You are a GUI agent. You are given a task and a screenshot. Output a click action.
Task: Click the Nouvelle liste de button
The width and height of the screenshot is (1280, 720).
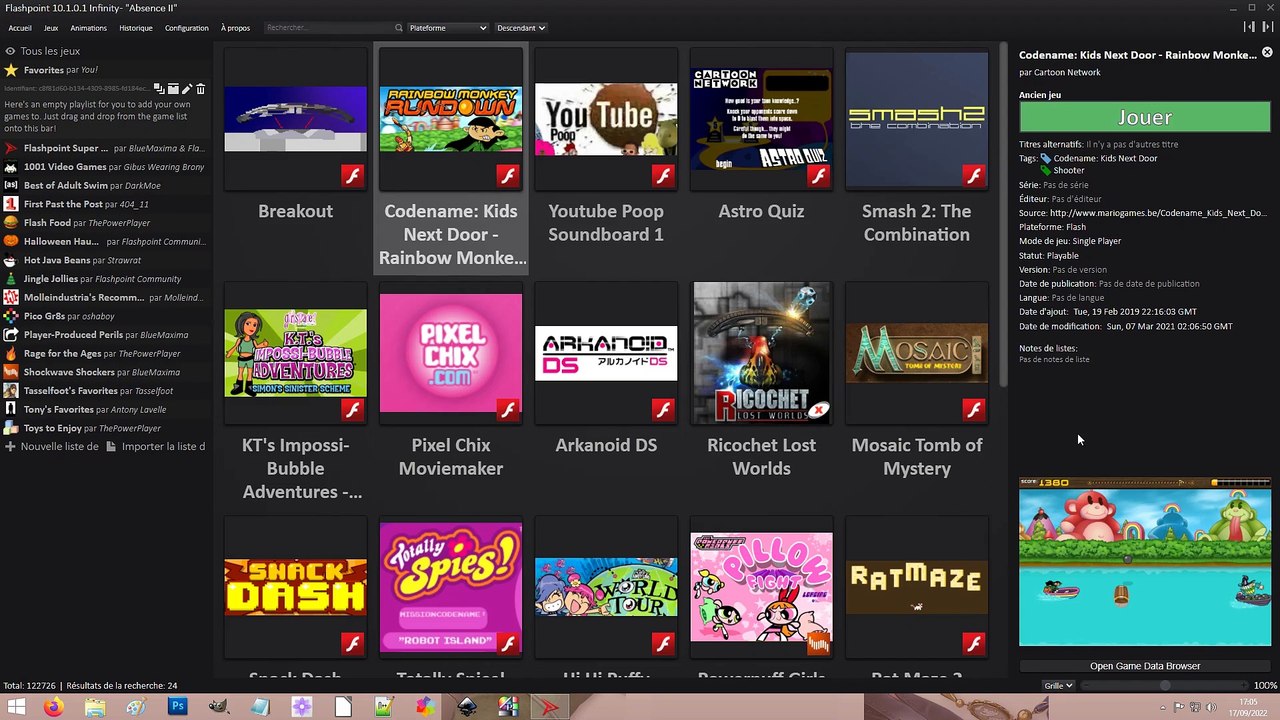tap(52, 447)
